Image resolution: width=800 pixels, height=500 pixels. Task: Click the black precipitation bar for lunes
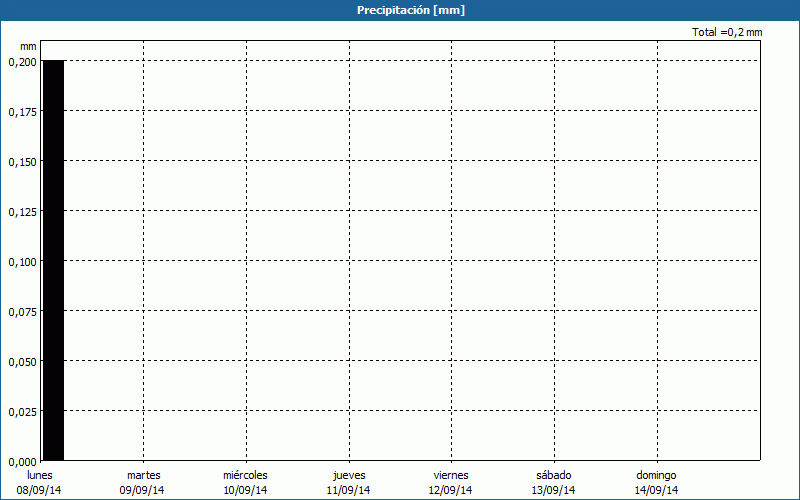point(54,260)
